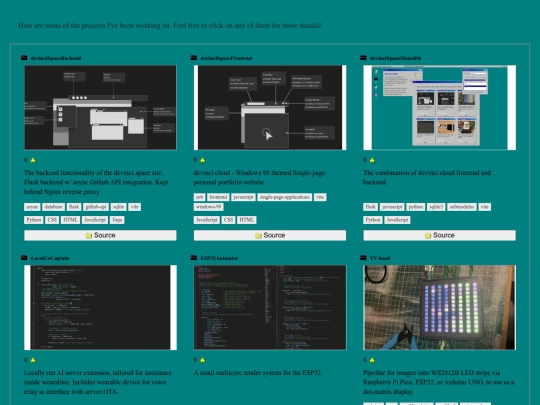540x405 pixels.
Task: Click the star icon on devinciSpaceBackend card
Action: pyautogui.click(x=33, y=160)
